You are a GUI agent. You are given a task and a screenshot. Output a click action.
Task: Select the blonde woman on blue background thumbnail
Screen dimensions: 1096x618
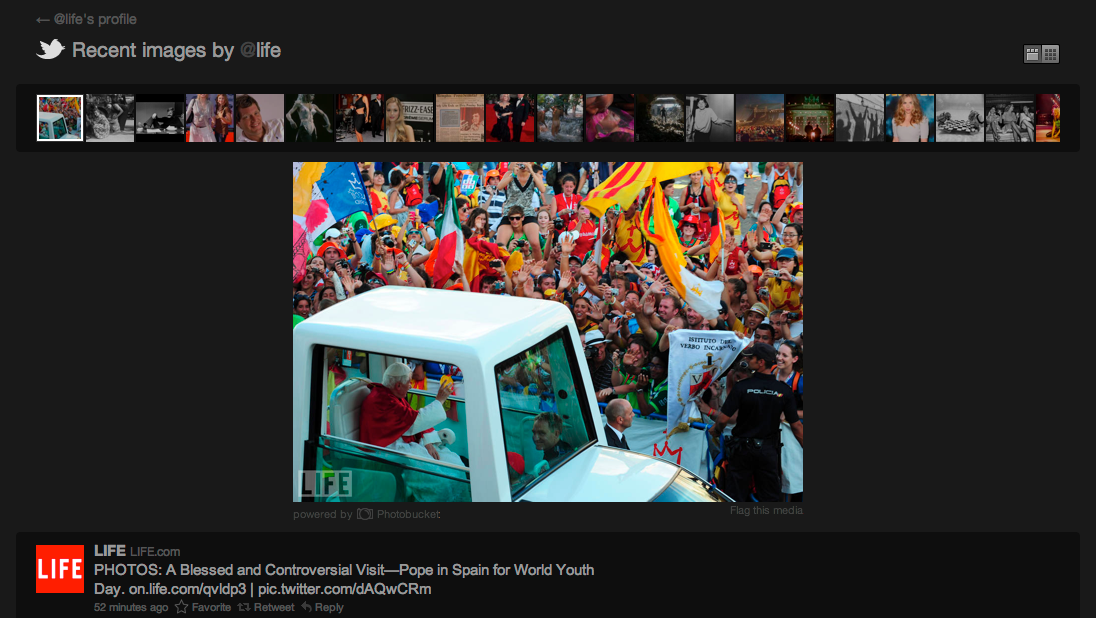click(910, 118)
